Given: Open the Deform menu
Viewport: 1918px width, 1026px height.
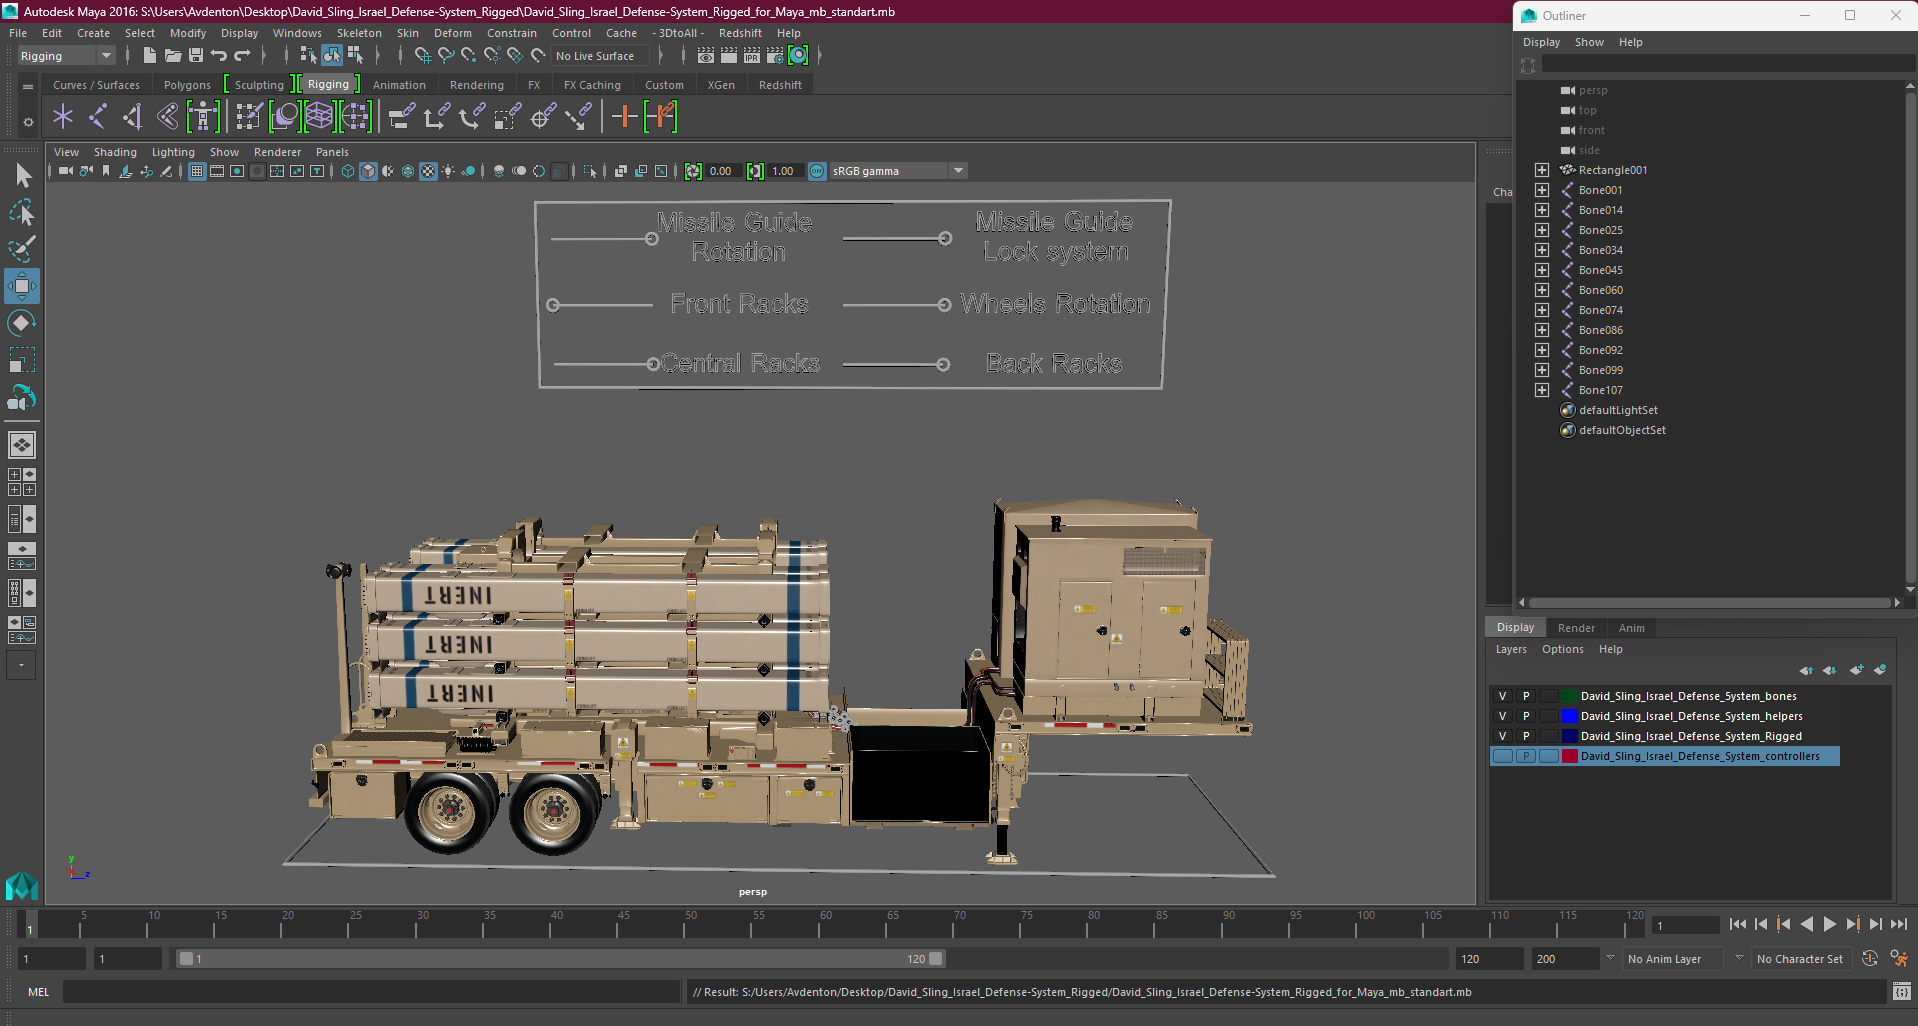Looking at the screenshot, I should [x=452, y=33].
